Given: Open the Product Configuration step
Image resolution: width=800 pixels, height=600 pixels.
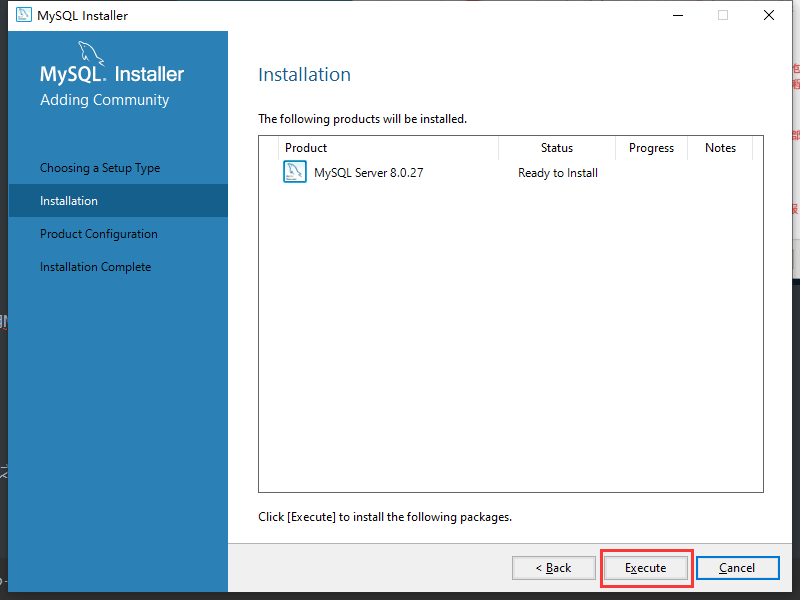Looking at the screenshot, I should (x=98, y=234).
